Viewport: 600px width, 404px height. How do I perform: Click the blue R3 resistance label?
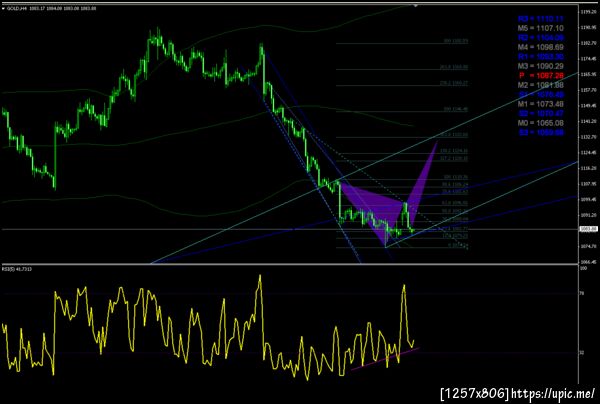click(x=541, y=19)
